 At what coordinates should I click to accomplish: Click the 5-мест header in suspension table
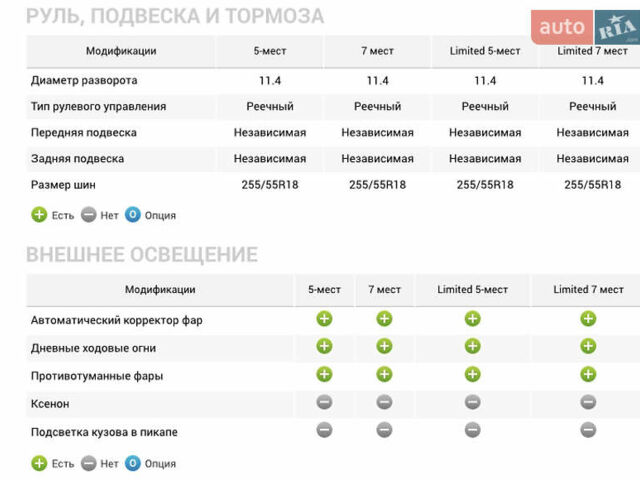coord(270,51)
